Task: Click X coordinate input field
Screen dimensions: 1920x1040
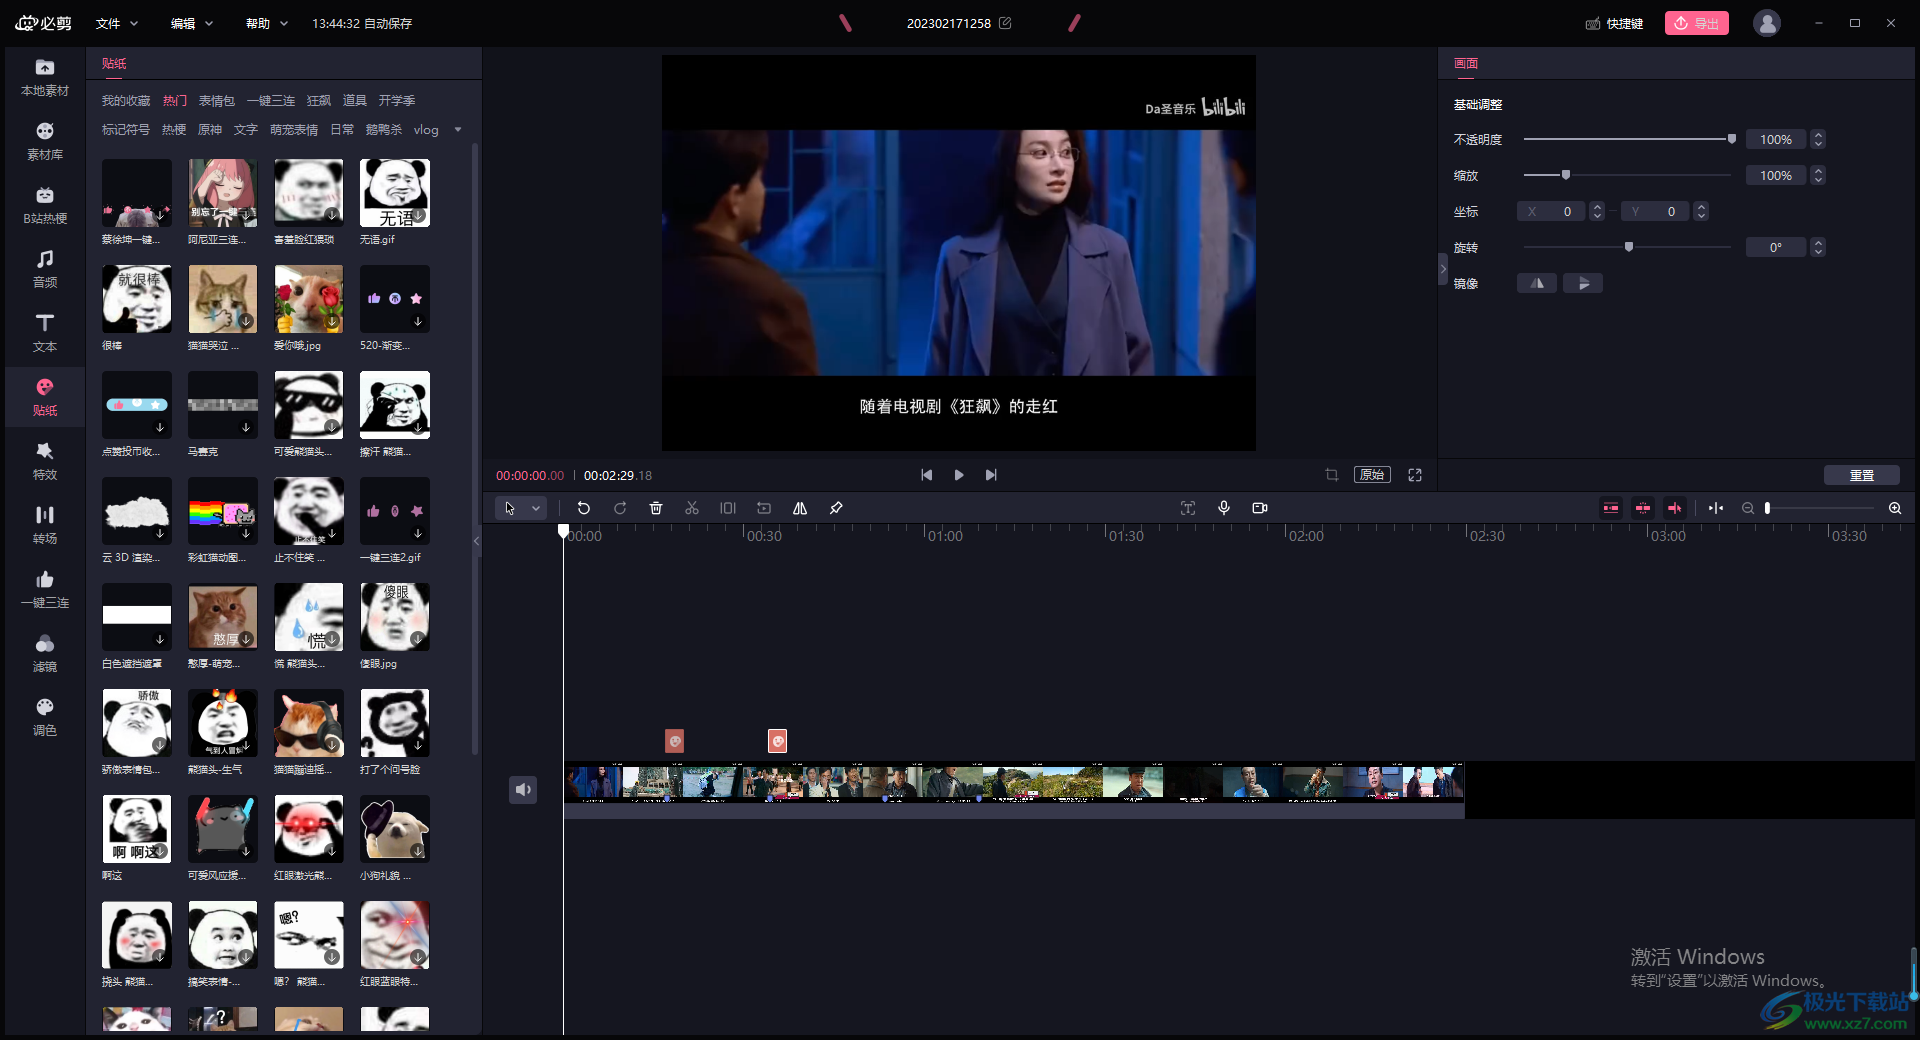Action: 1552,211
